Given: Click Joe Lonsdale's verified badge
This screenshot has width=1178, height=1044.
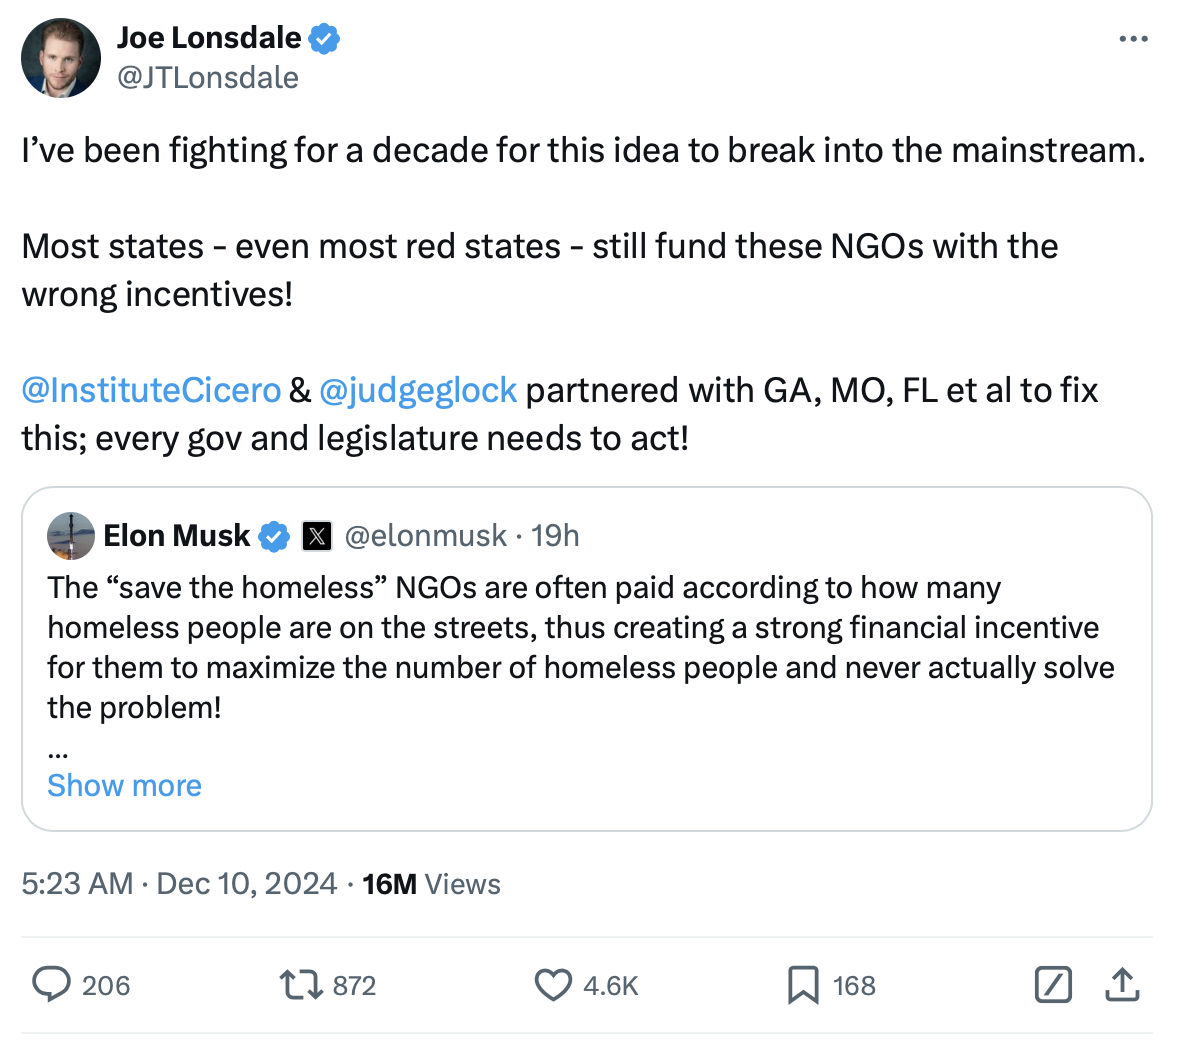Looking at the screenshot, I should [x=324, y=39].
